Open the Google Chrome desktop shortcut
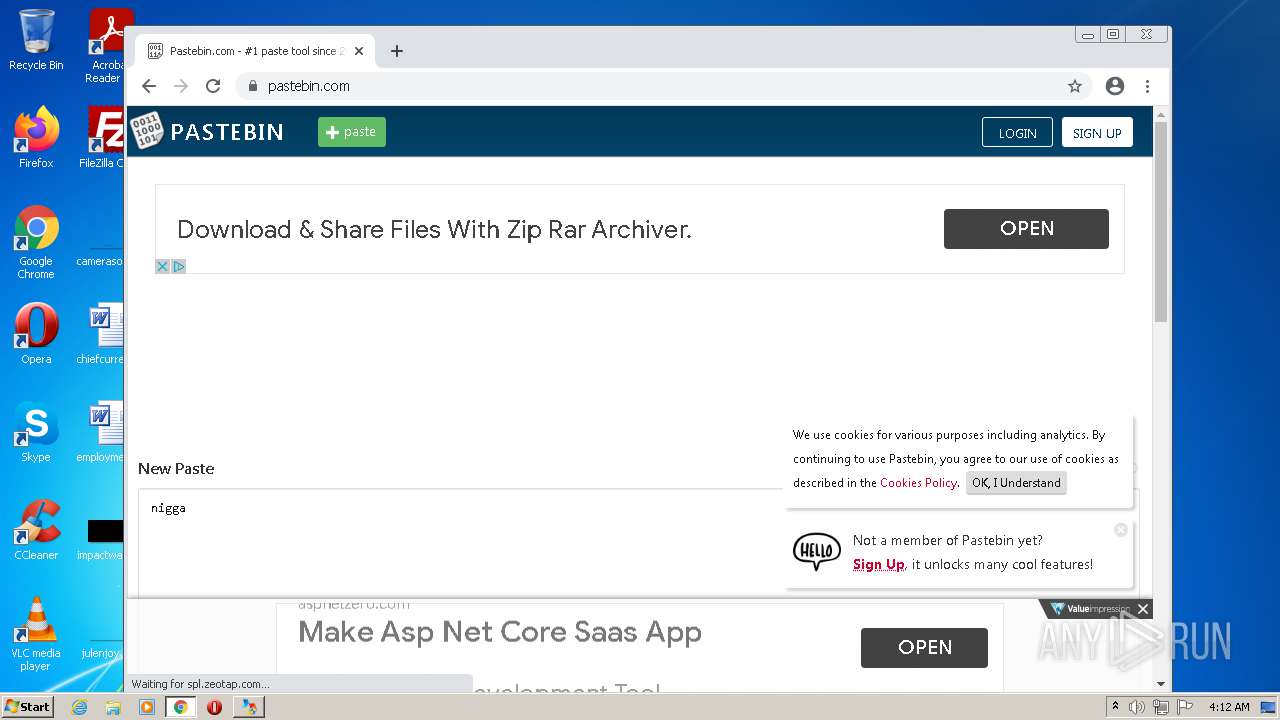Viewport: 1280px width, 720px height. click(36, 242)
